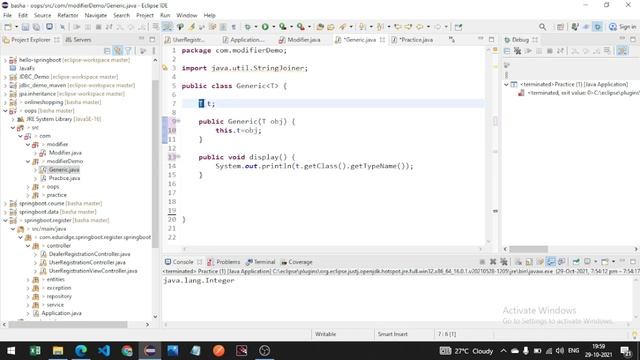Click the Sign in button

point(623,27)
